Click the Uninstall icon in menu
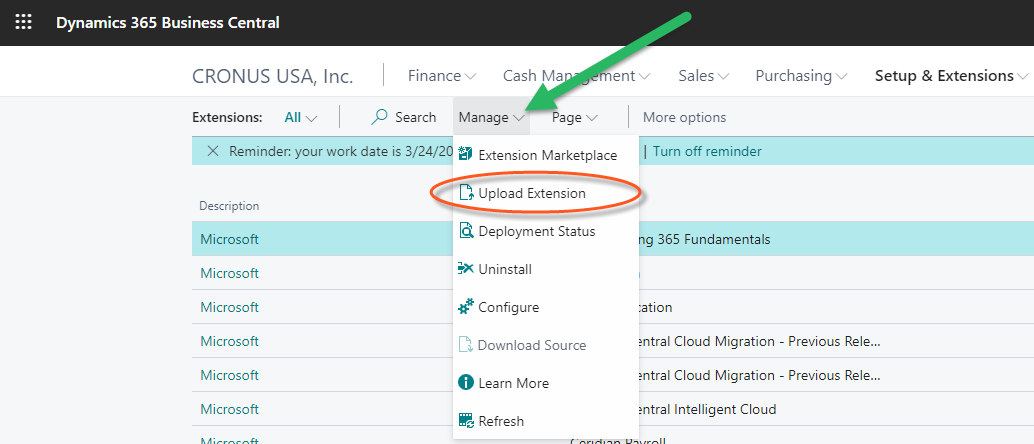The image size is (1034, 444). (465, 269)
